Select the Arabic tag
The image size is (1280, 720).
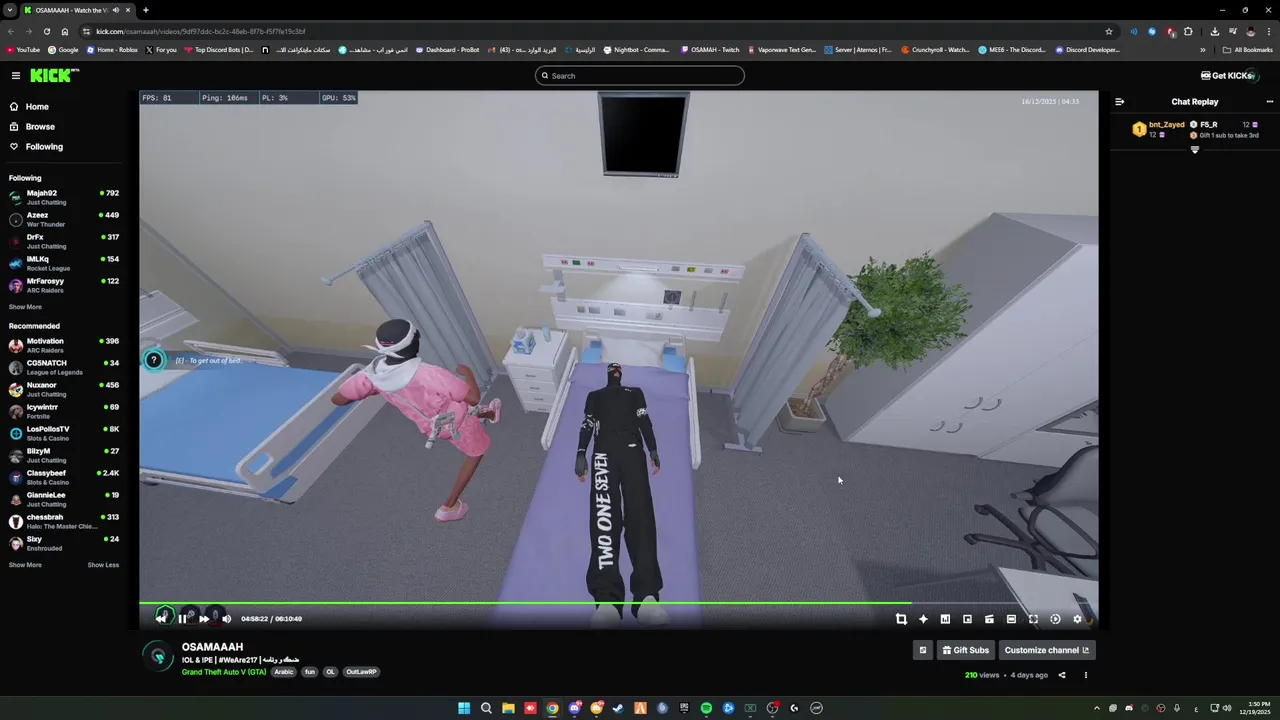click(x=284, y=672)
